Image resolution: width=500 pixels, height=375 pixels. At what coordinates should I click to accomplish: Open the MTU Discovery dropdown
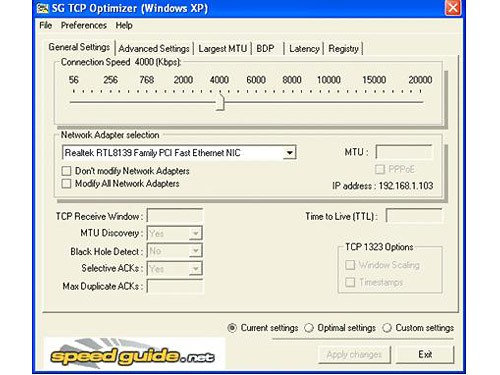click(x=195, y=233)
